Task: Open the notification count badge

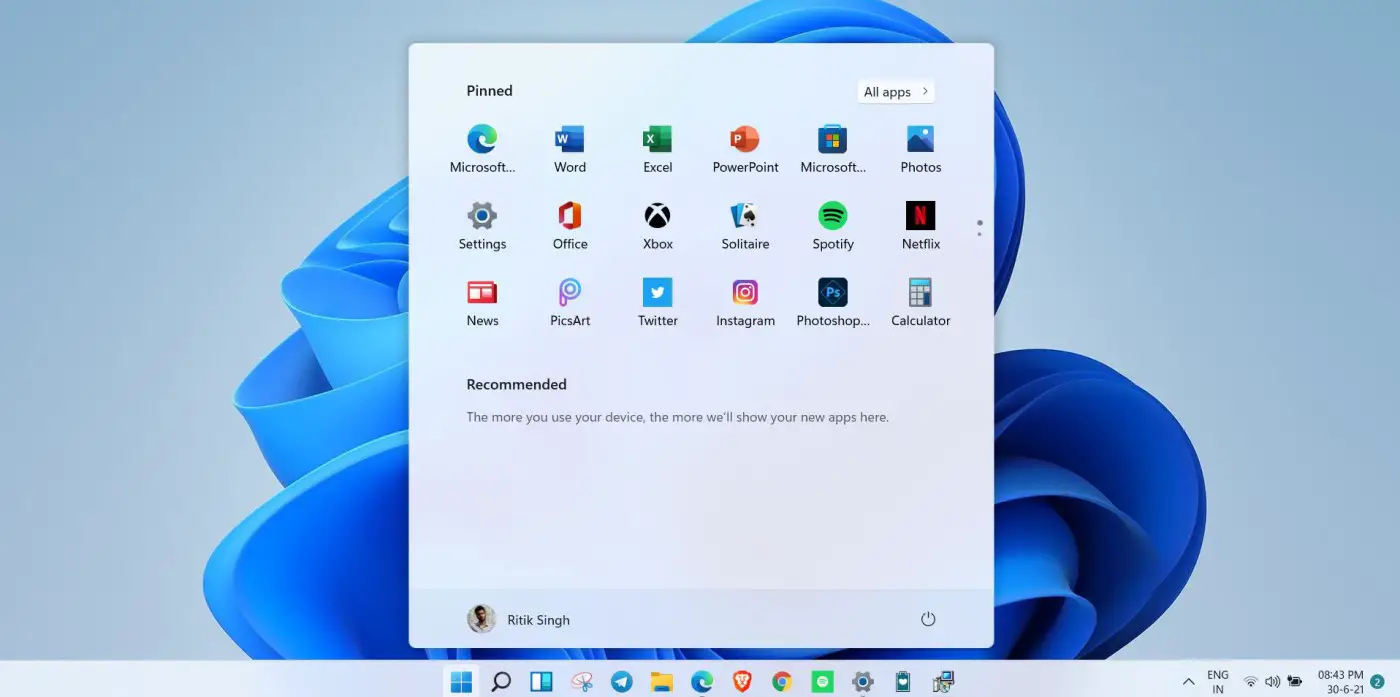Action: pos(1378,682)
